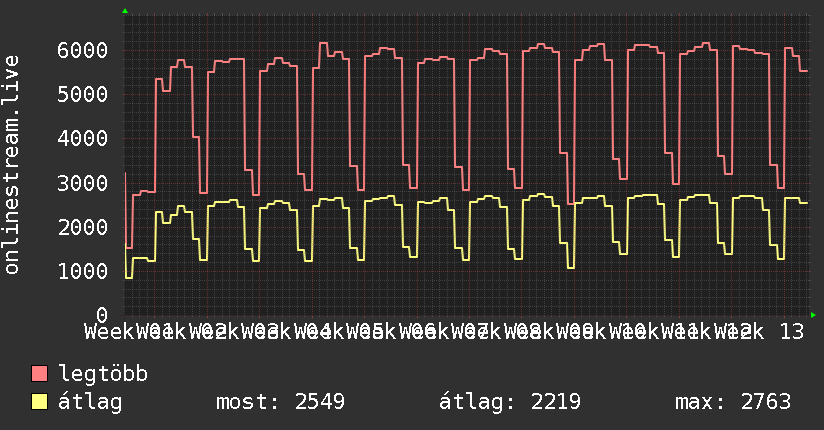Click the 0 y-axis label

point(102,315)
